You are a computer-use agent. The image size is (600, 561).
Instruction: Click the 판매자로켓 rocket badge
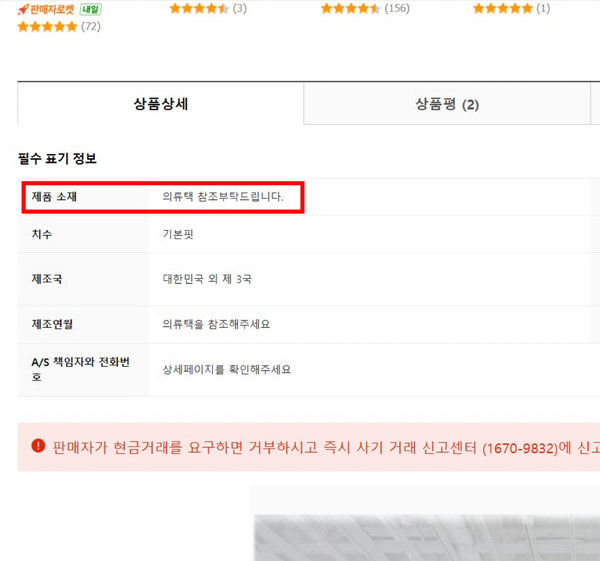point(46,9)
